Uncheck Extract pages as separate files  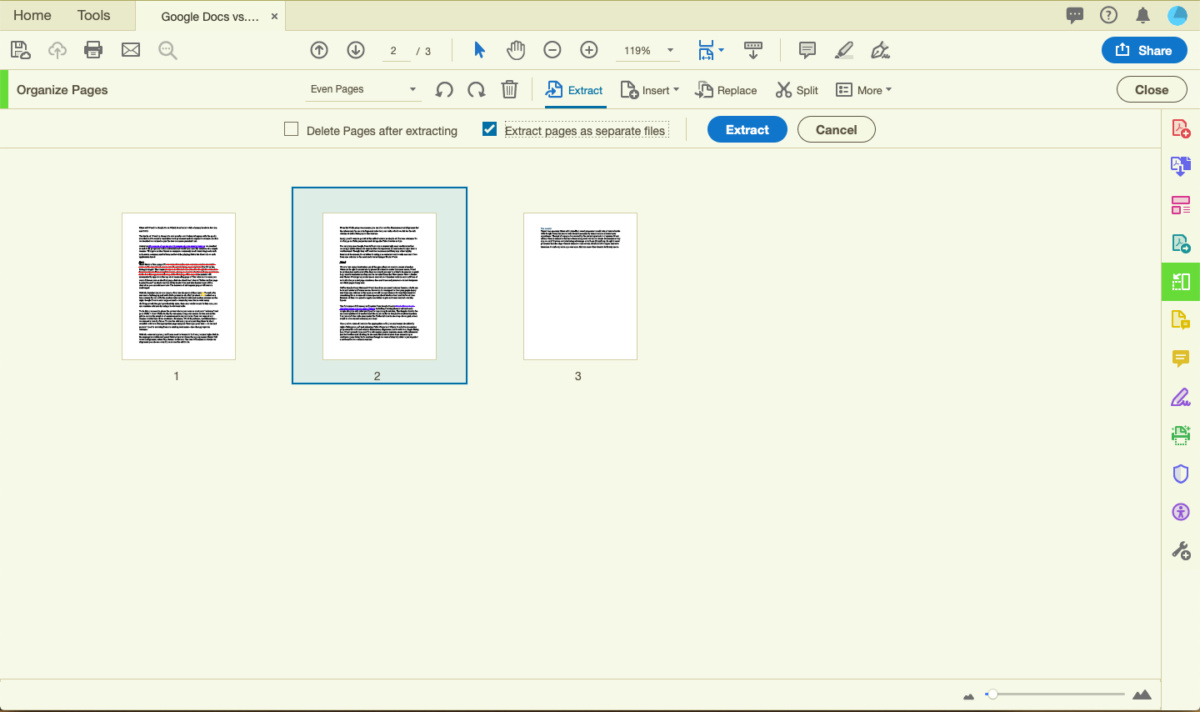(x=489, y=129)
